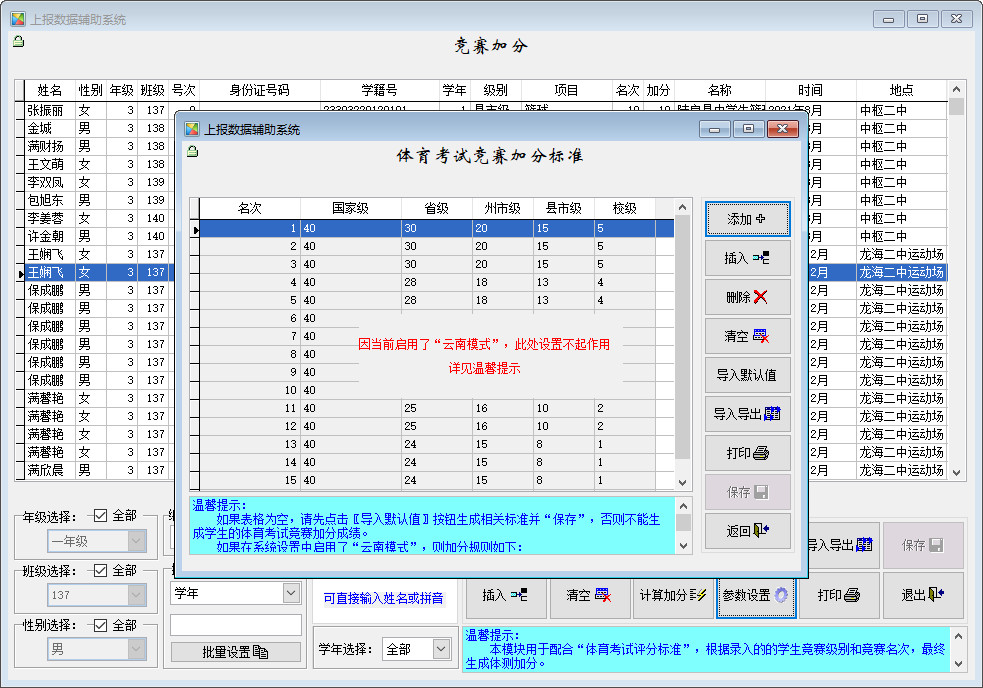Click the 地点 column header in the main table
This screenshot has width=983, height=688.
click(902, 90)
